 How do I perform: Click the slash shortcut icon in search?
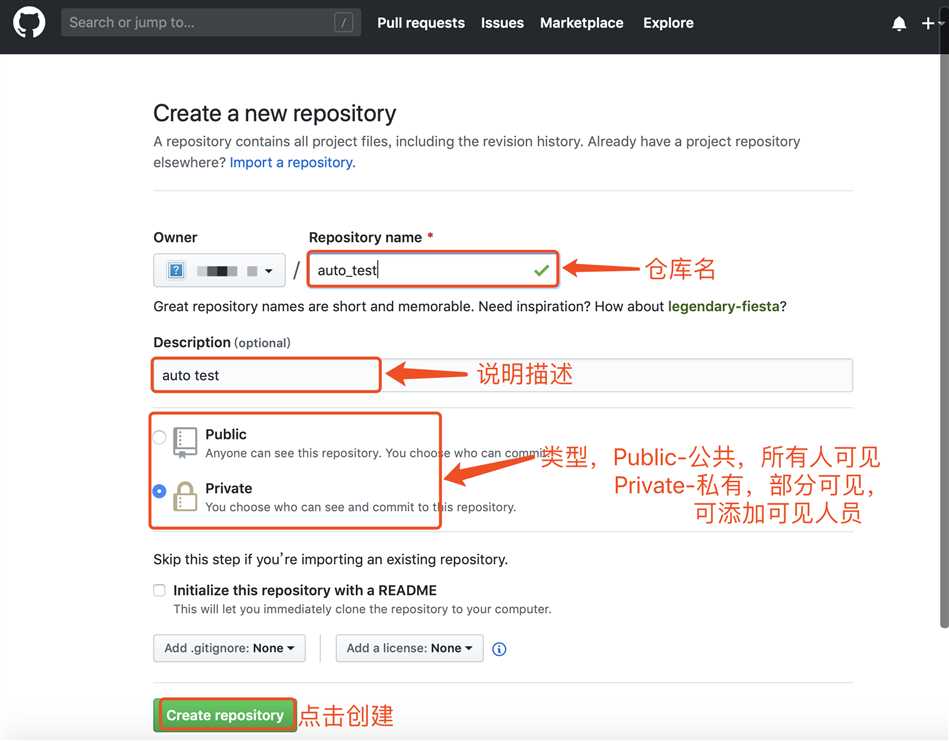coord(343,23)
